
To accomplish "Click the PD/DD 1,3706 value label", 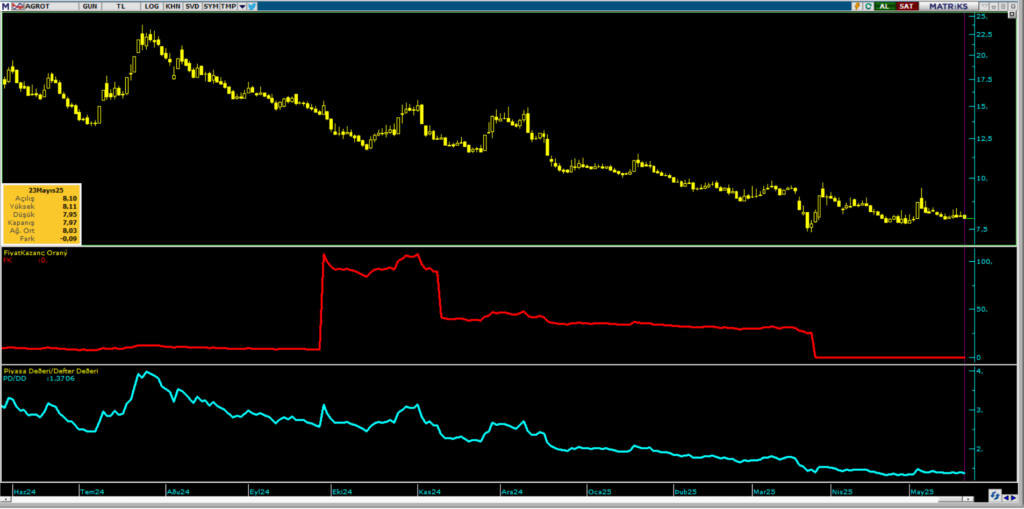I will click(x=39, y=378).
